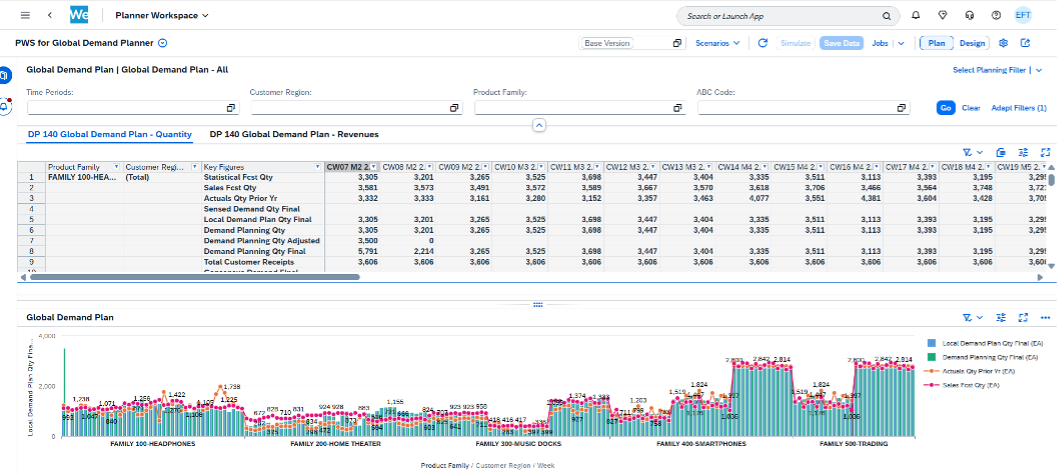
Task: Select the Plan mode toggle
Action: (937, 43)
